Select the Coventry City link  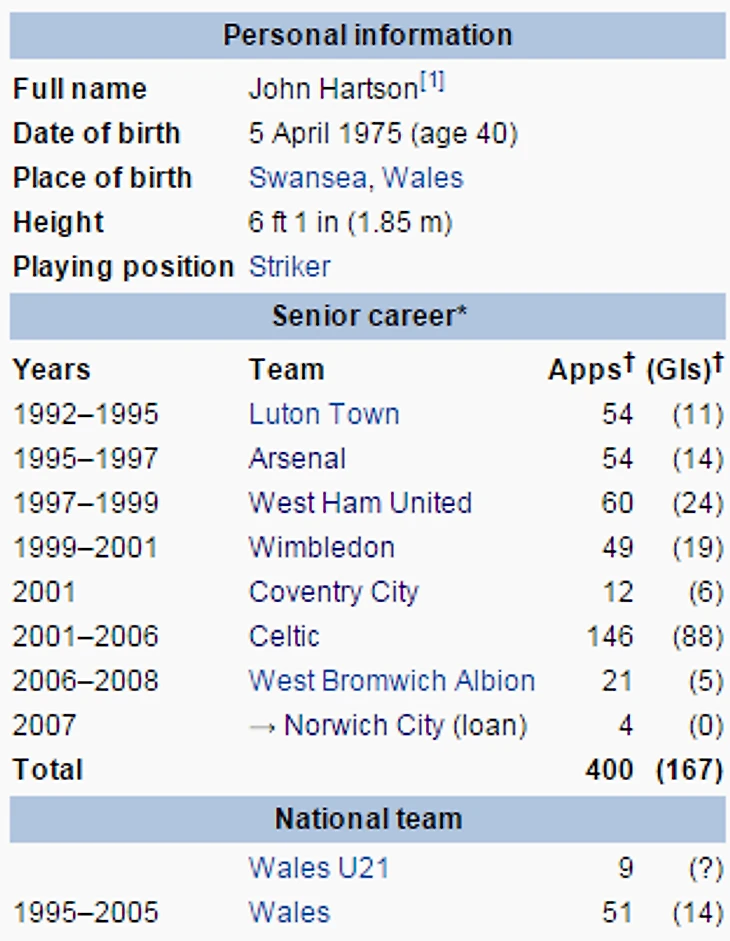333,592
